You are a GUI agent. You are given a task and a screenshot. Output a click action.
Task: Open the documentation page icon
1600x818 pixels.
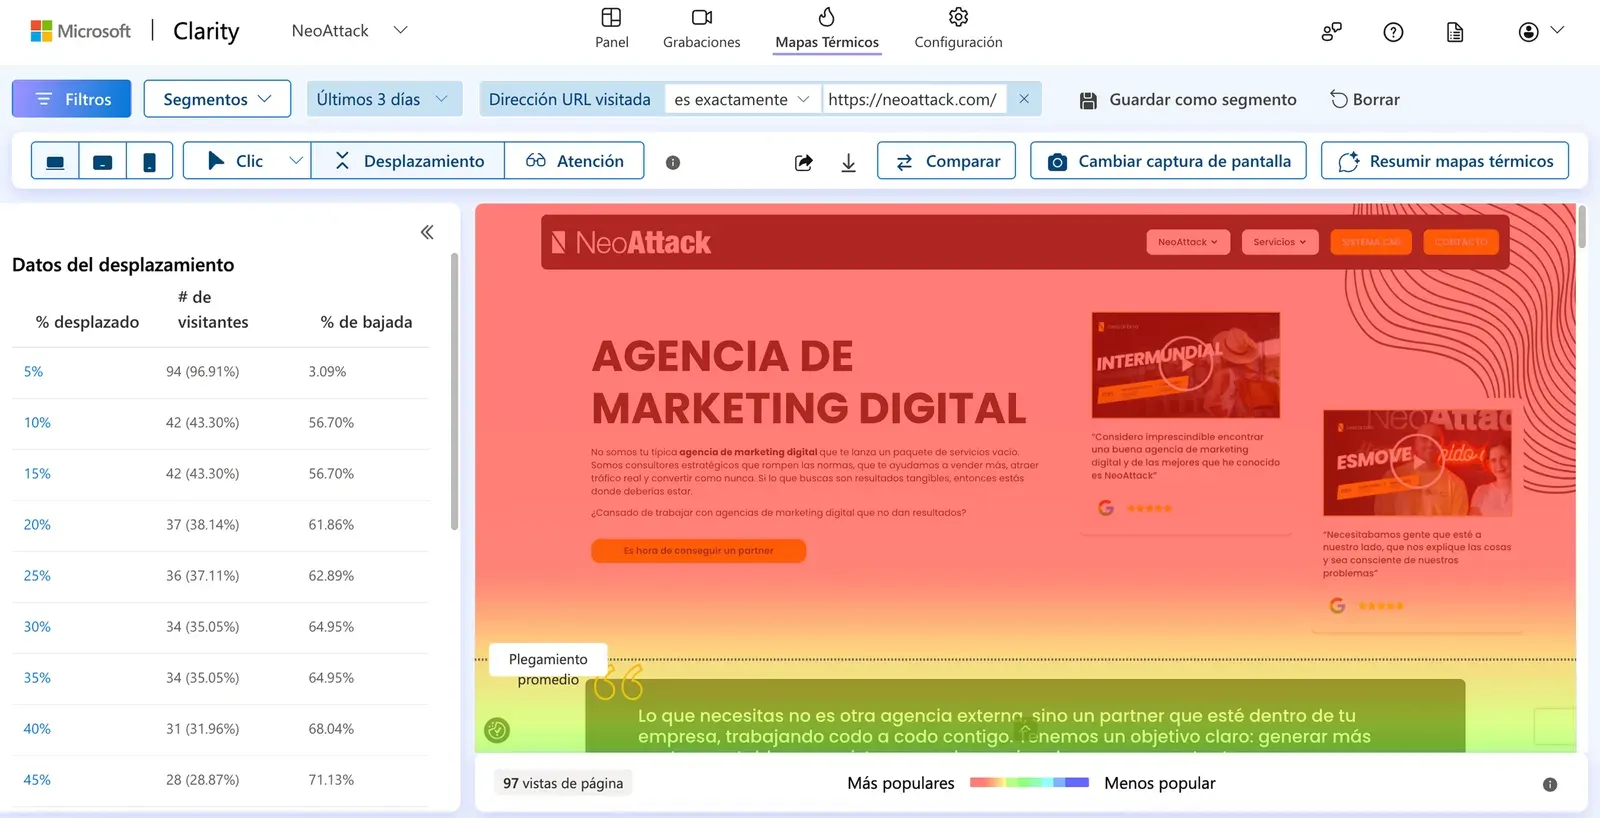click(1455, 32)
